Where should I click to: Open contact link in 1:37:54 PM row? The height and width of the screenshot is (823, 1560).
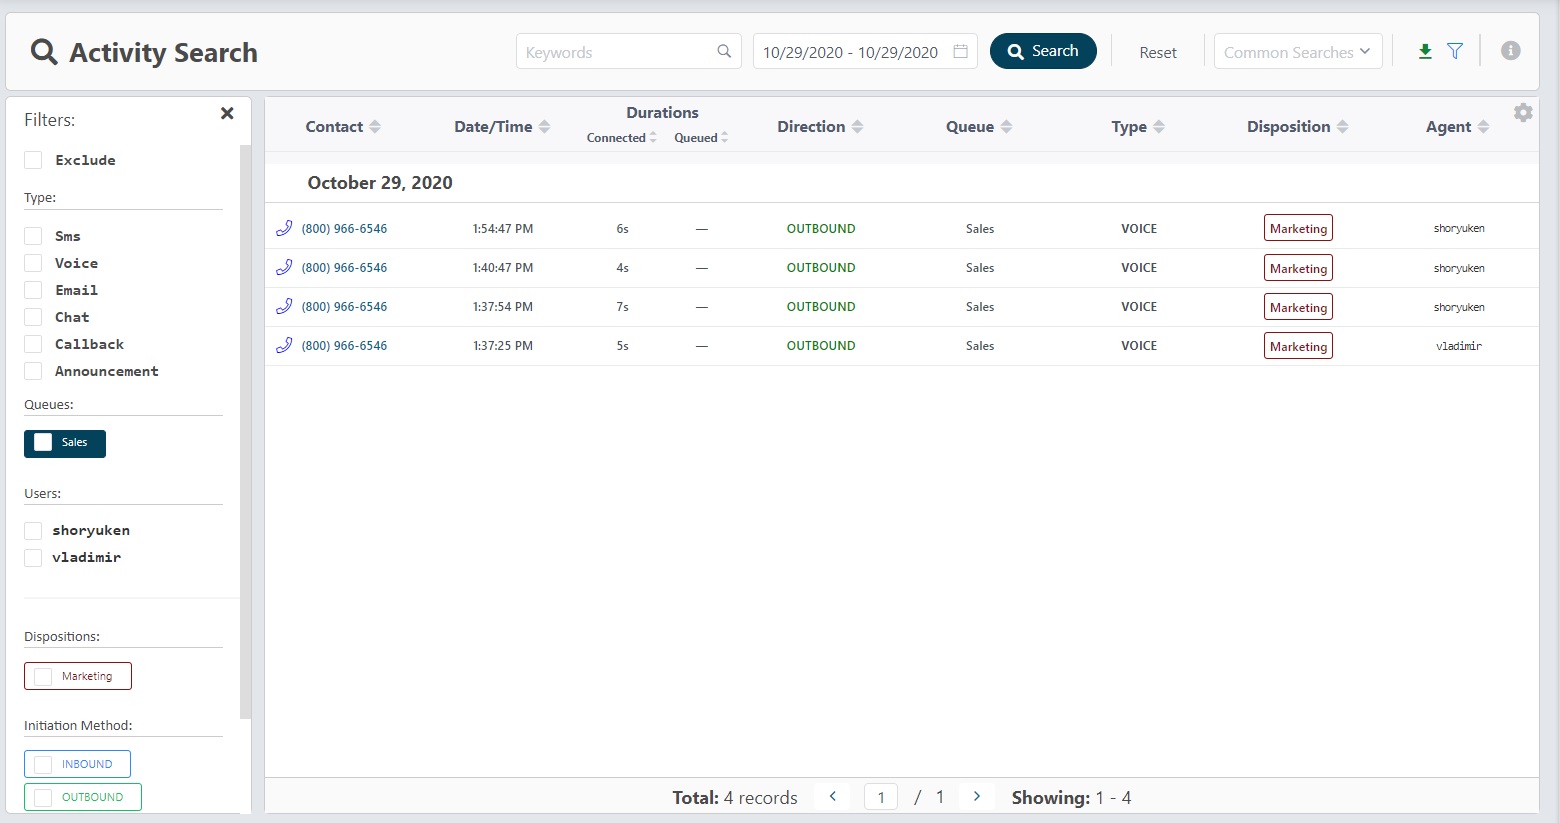pos(344,307)
